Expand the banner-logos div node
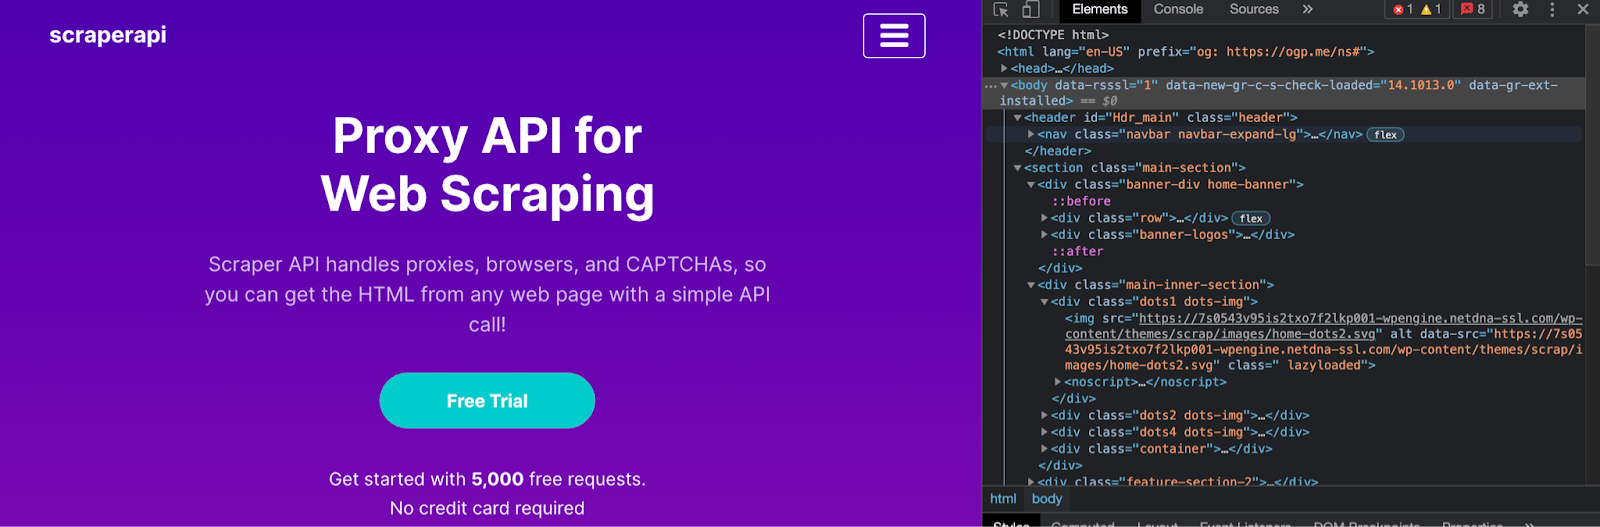The height and width of the screenshot is (527, 1600). click(x=1045, y=235)
